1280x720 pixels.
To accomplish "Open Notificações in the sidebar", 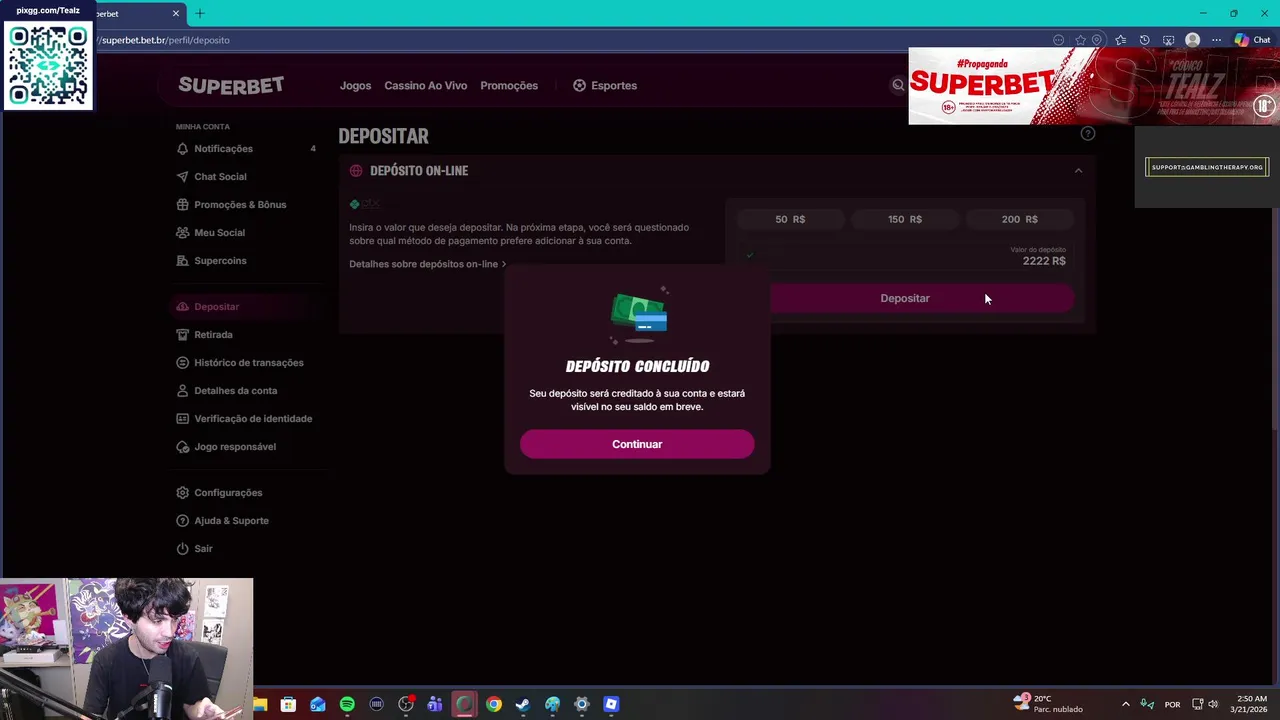I will 246,148.
